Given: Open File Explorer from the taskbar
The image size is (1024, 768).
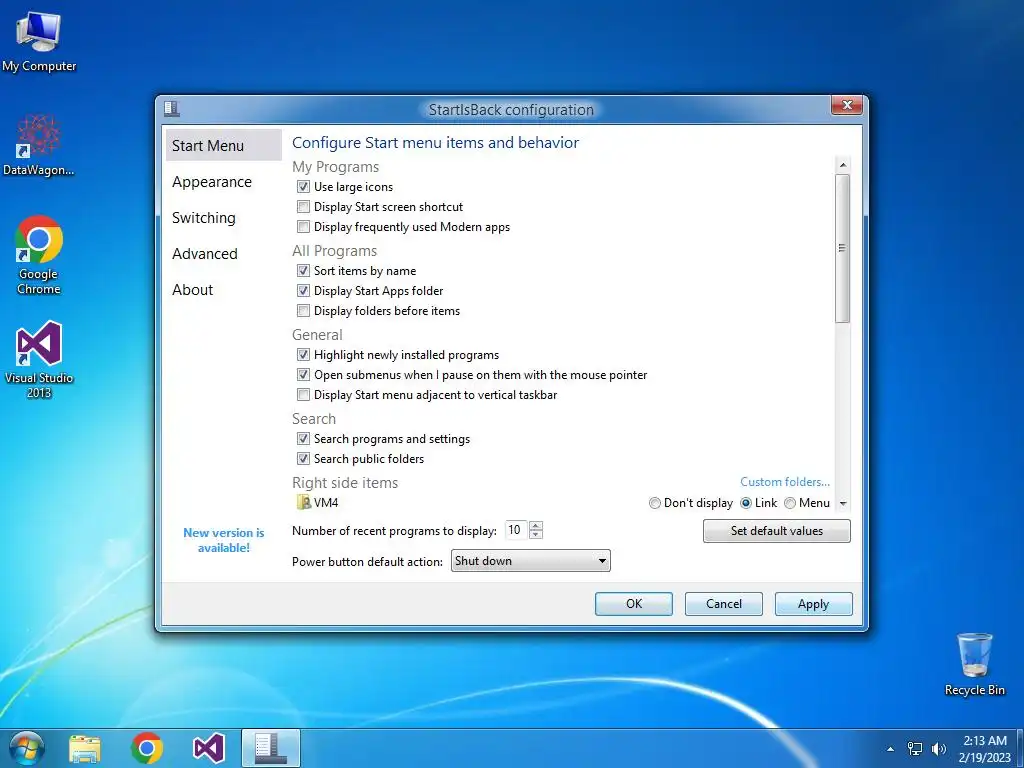Looking at the screenshot, I should (x=85, y=748).
